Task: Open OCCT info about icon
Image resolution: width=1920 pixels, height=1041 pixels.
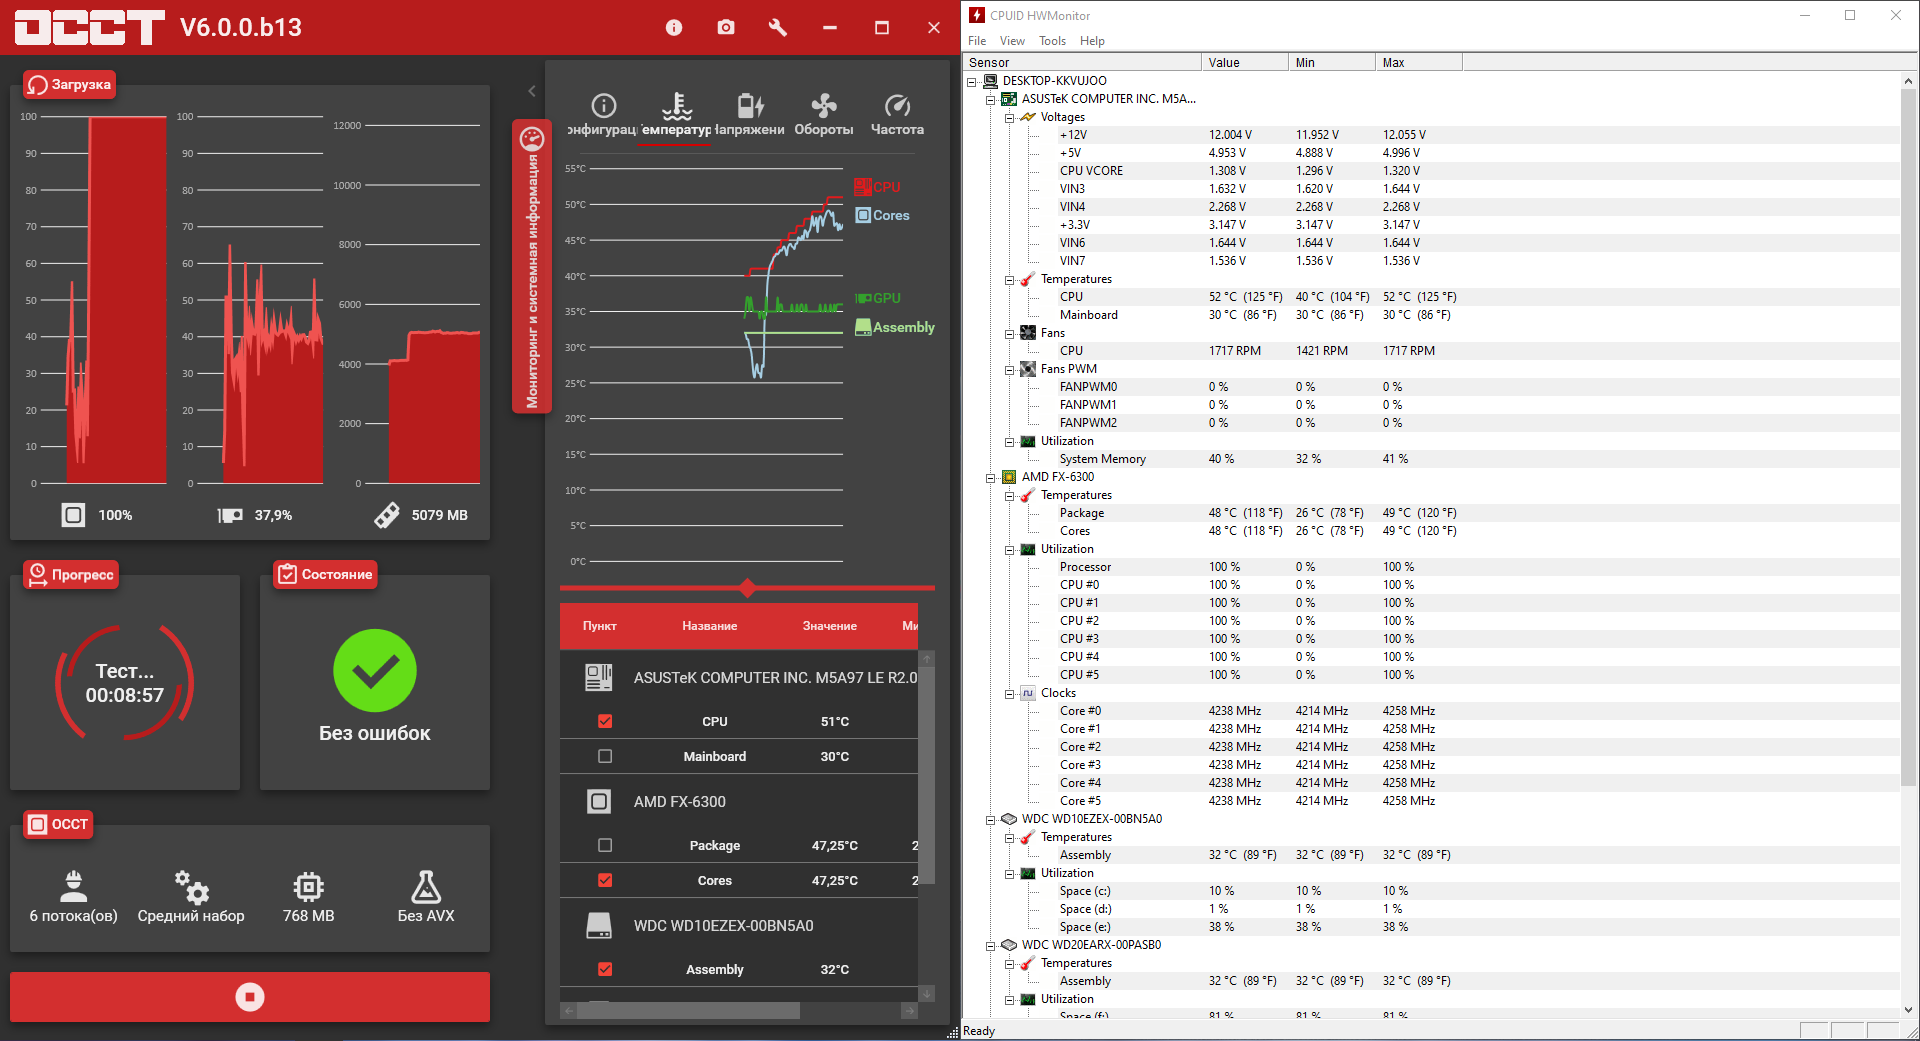Action: (x=674, y=27)
